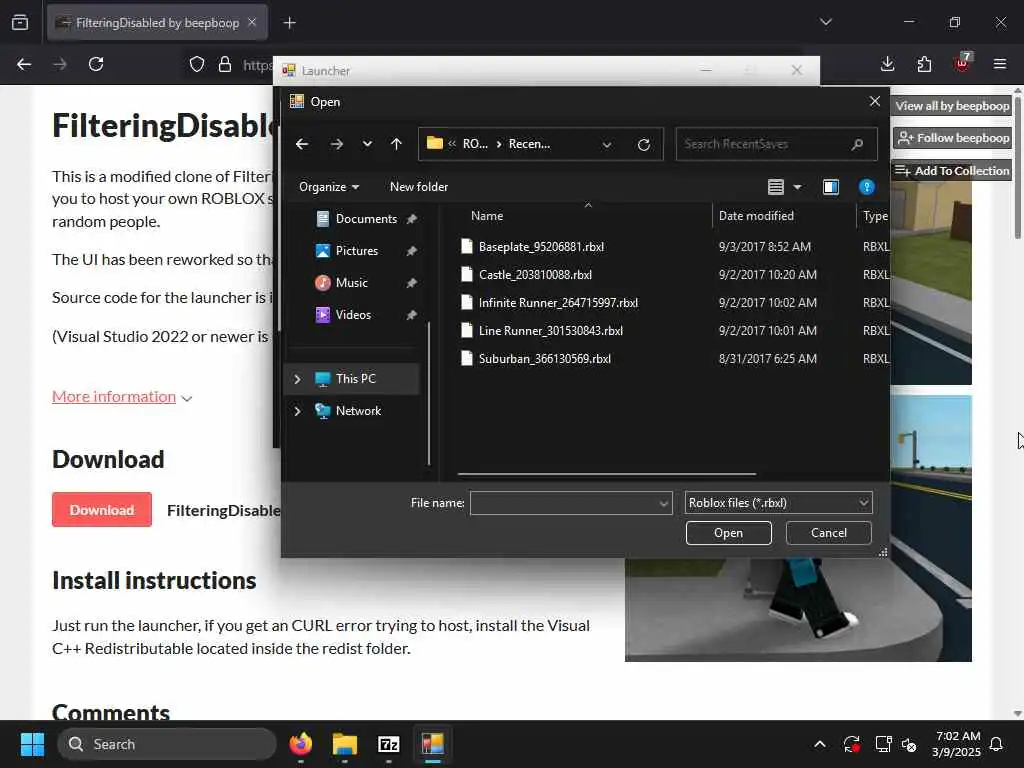Open recent locations dropdown in dialog
Screen dimensions: 1024x768
367,144
